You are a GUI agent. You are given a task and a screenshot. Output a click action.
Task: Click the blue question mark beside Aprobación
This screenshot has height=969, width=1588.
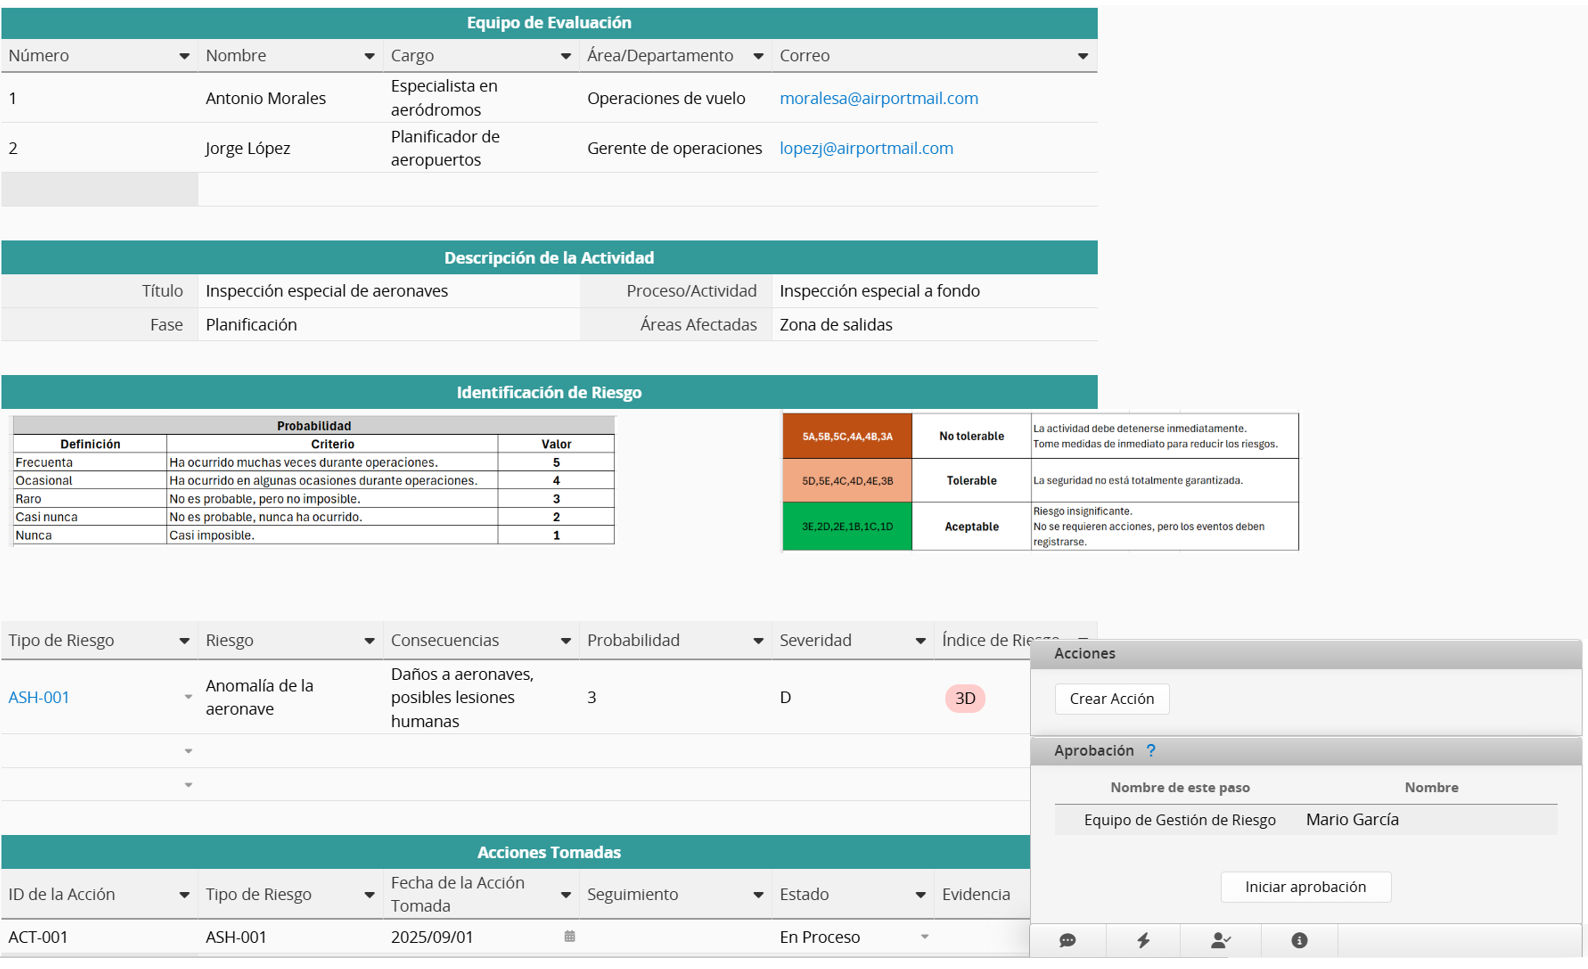1151,751
